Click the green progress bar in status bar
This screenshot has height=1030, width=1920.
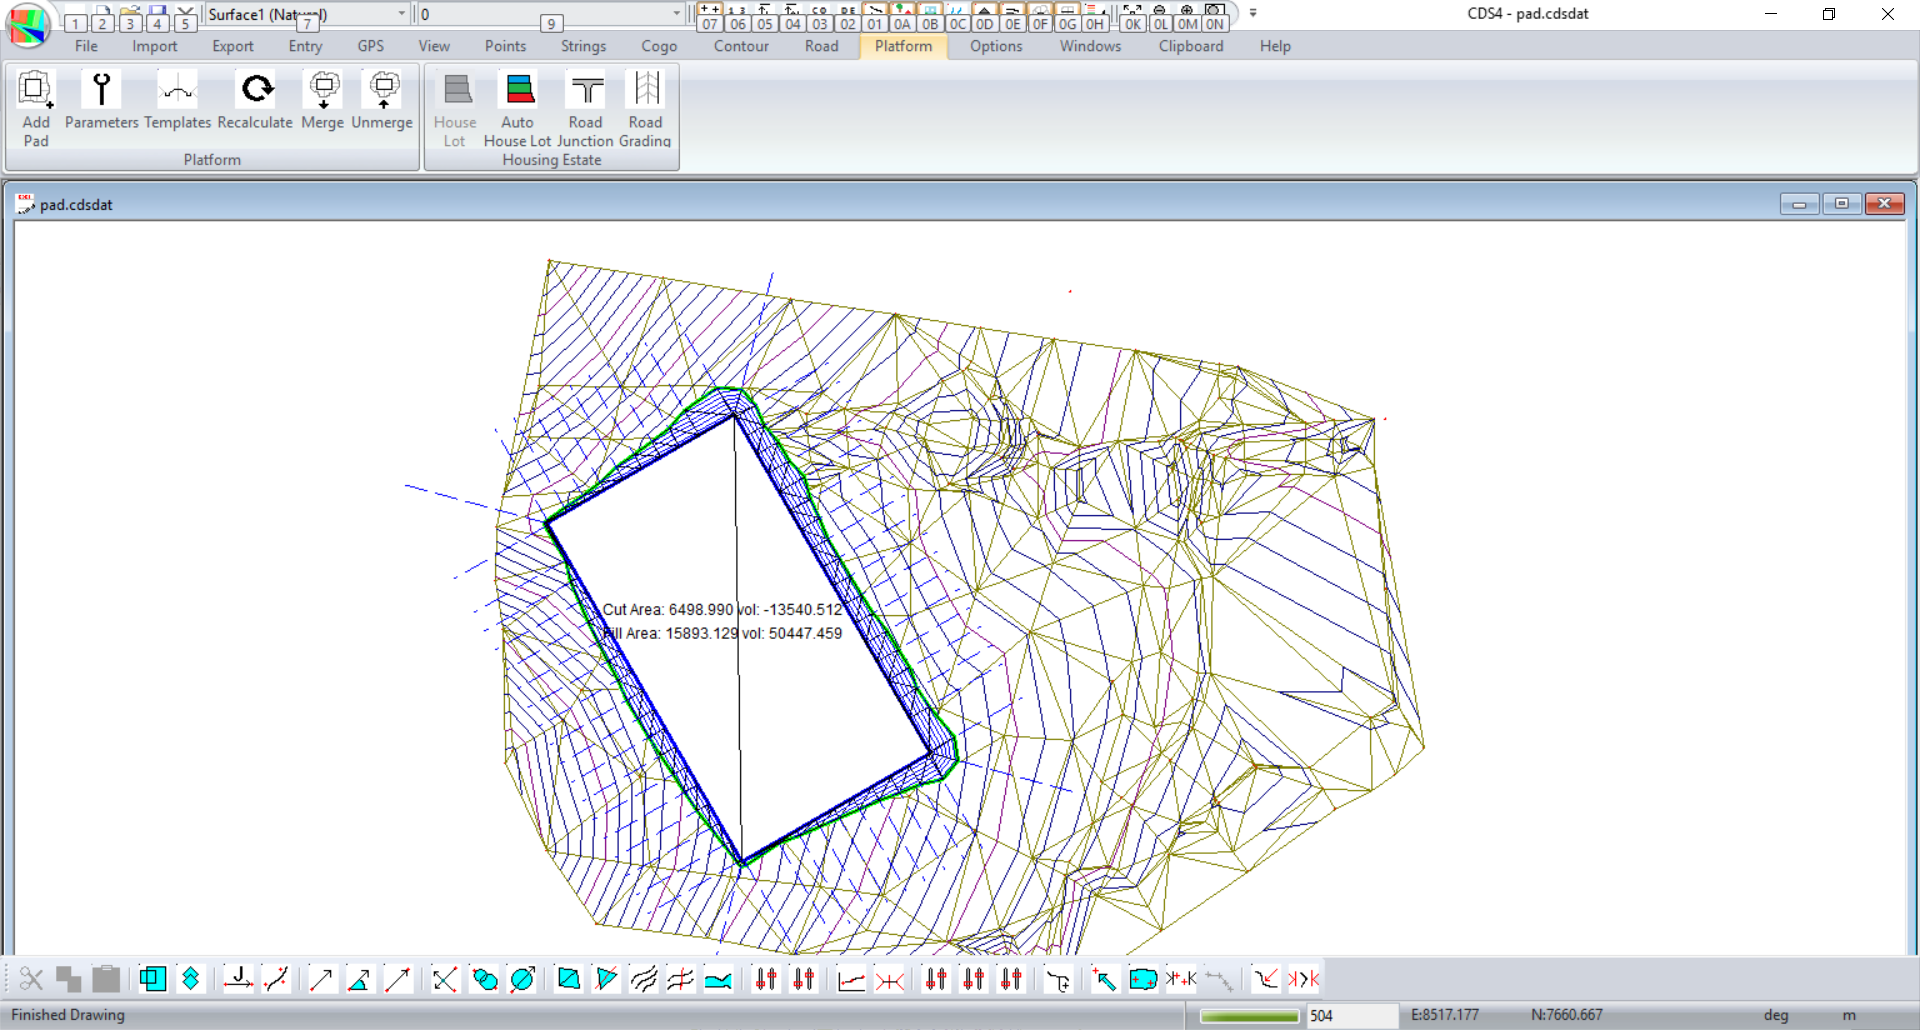1249,1016
